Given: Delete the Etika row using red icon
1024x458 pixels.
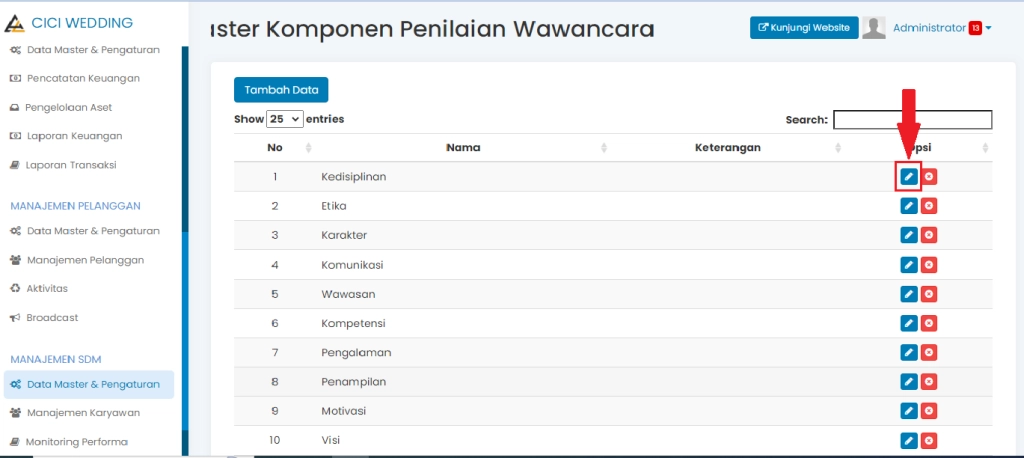Looking at the screenshot, I should [929, 206].
